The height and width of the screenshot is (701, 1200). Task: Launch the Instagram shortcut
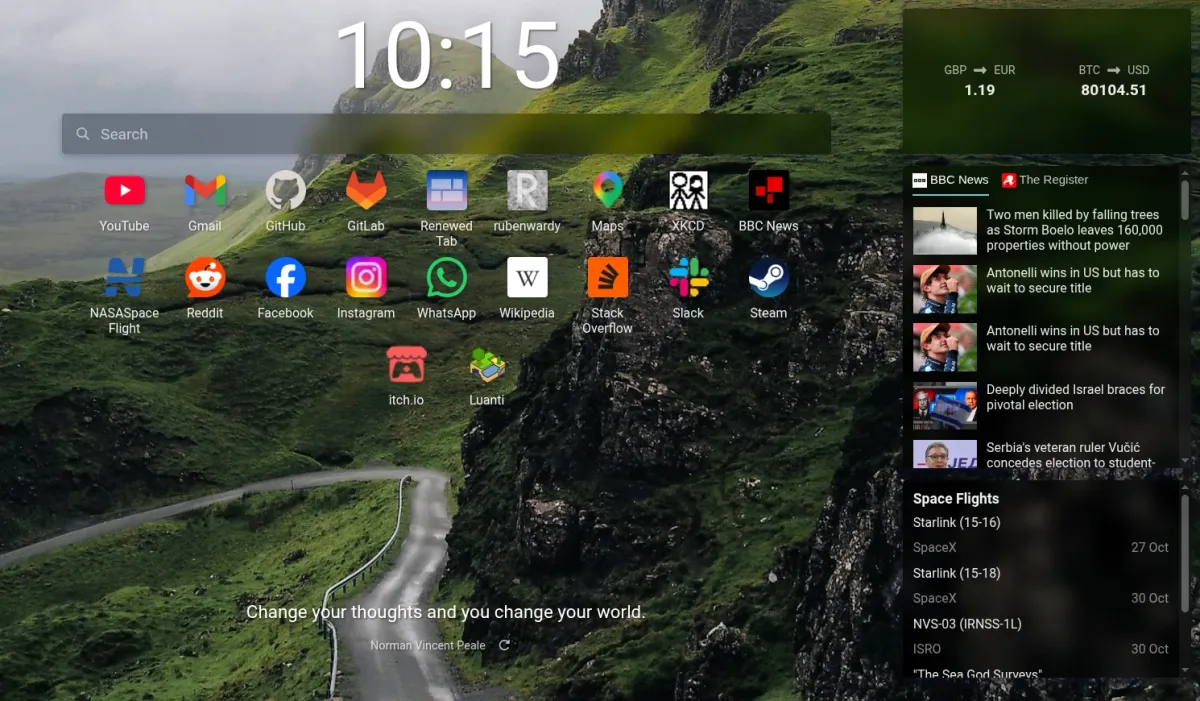coord(366,288)
